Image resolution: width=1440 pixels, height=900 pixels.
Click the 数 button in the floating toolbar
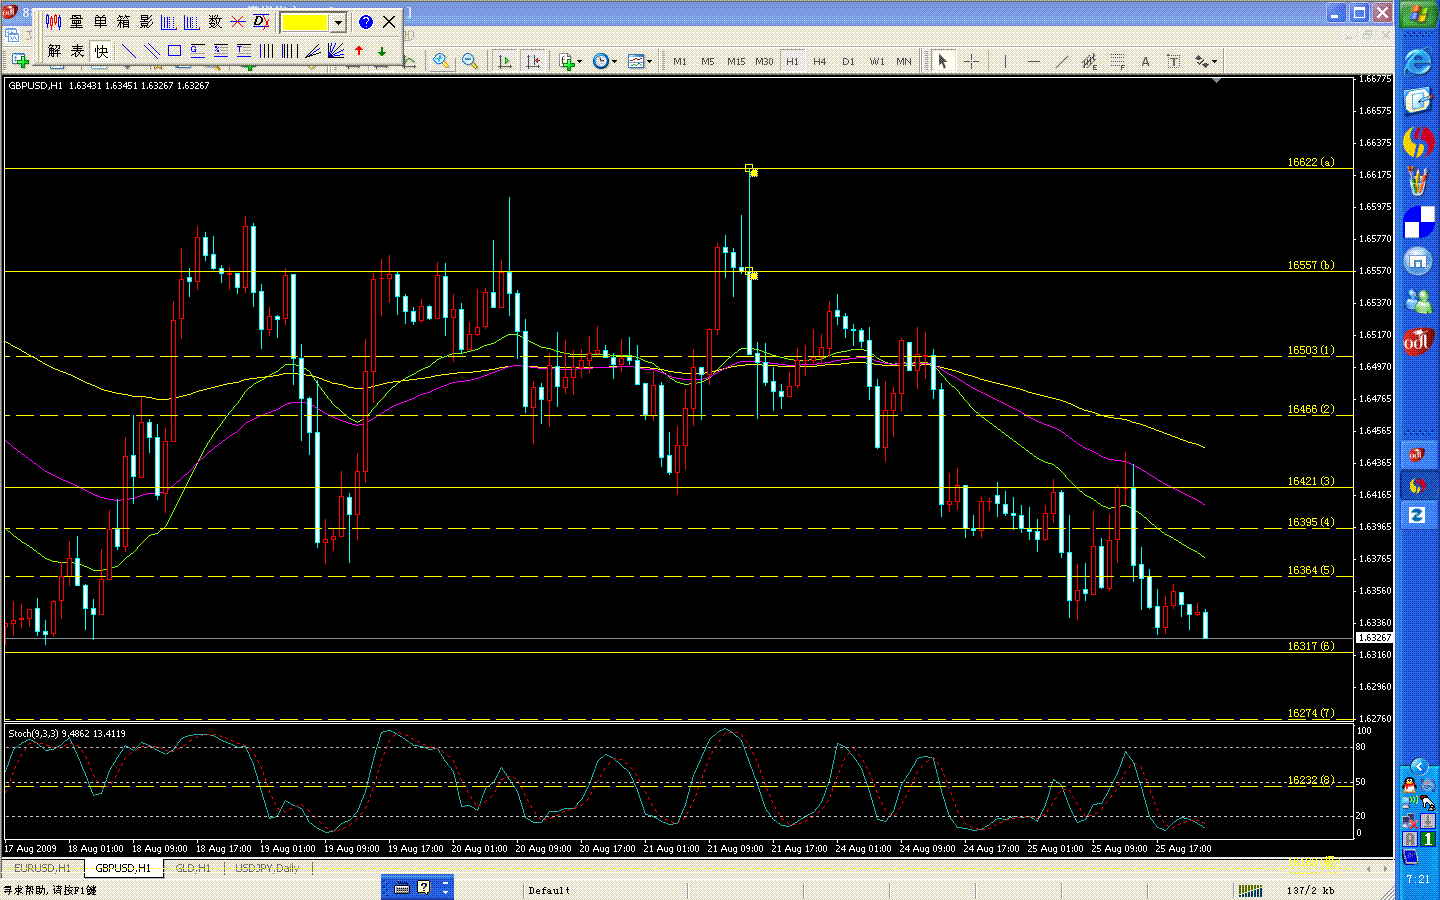(215, 22)
